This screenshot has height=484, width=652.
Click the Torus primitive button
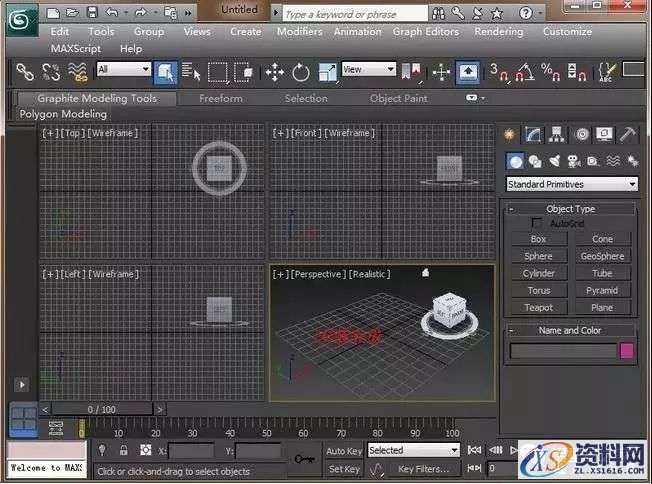coord(539,290)
